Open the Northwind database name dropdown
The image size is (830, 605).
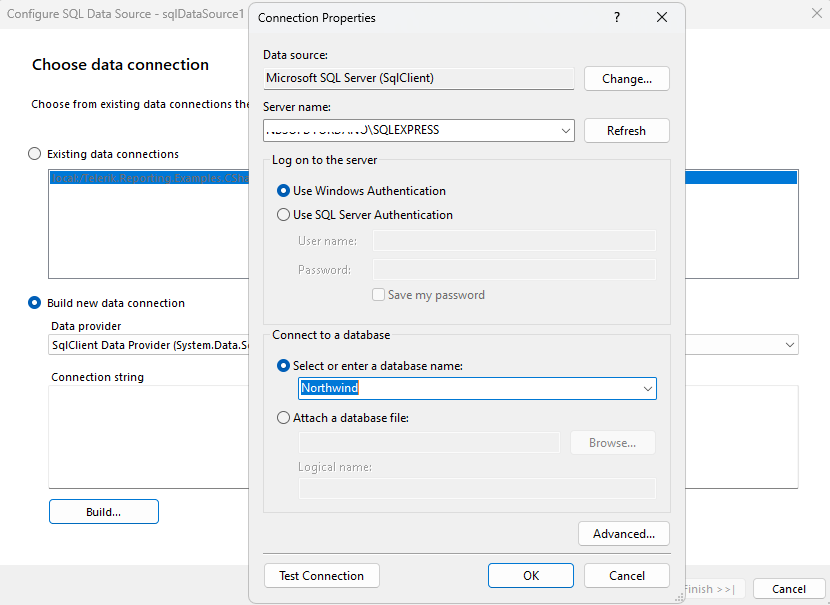647,388
